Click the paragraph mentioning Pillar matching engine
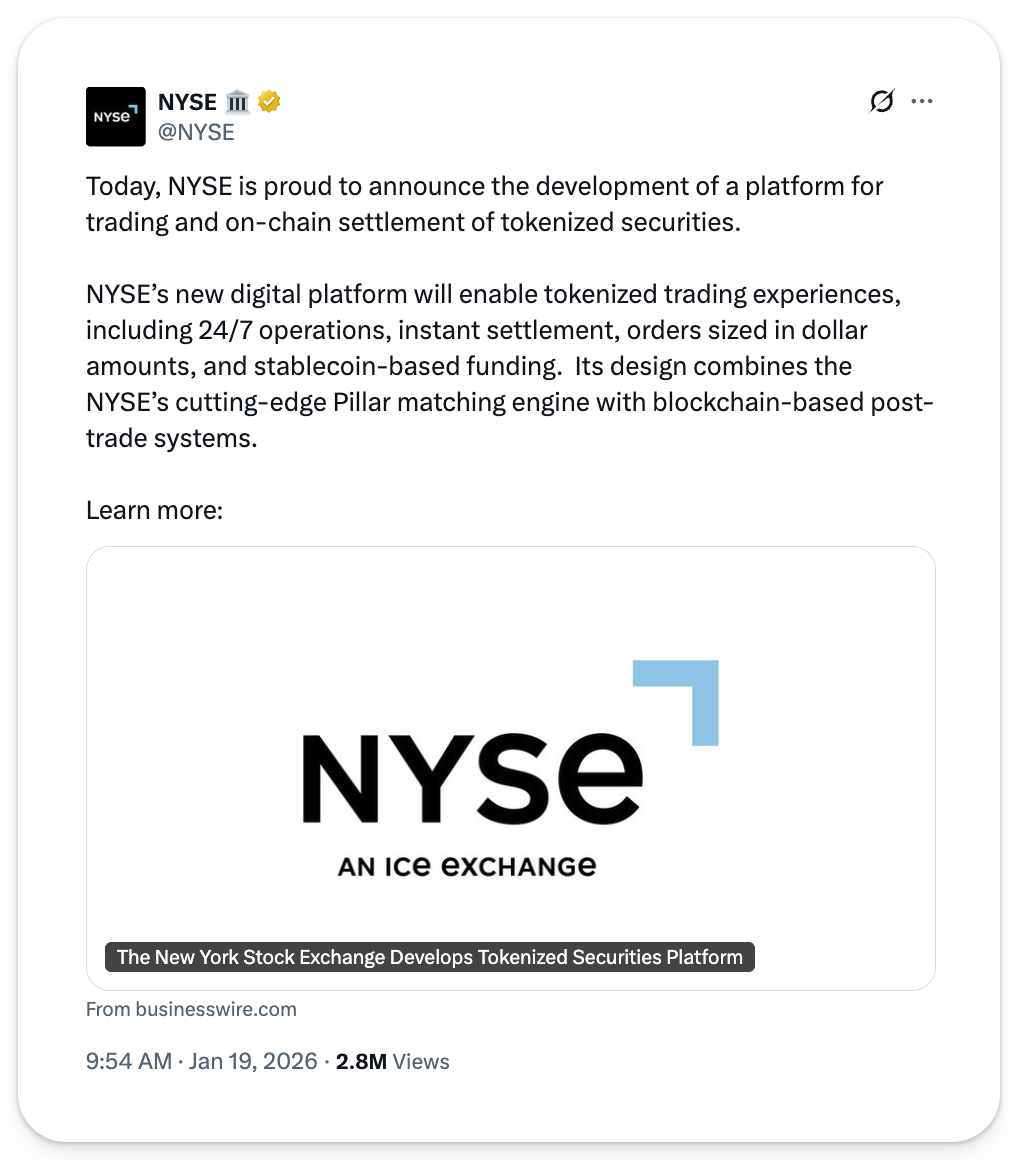Viewport: 1018px width, 1160px height. coord(510,366)
